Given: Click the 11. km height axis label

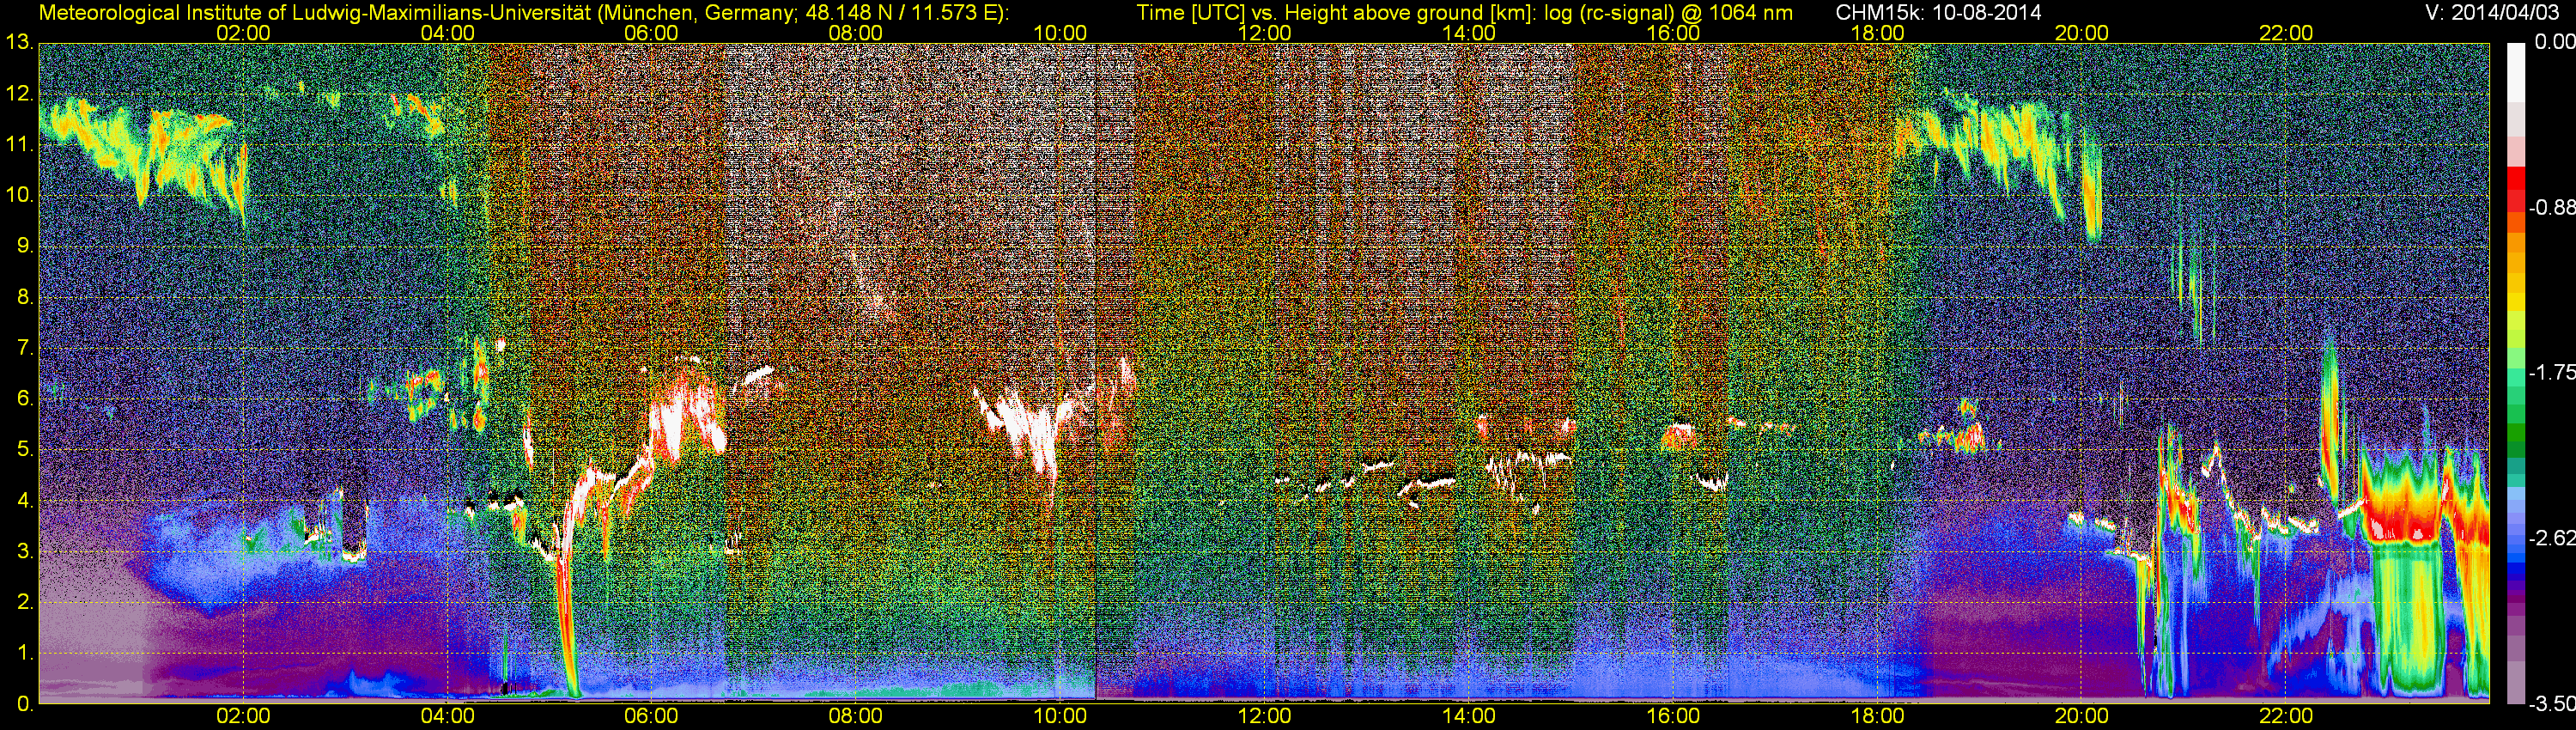Looking at the screenshot, I should point(19,145).
